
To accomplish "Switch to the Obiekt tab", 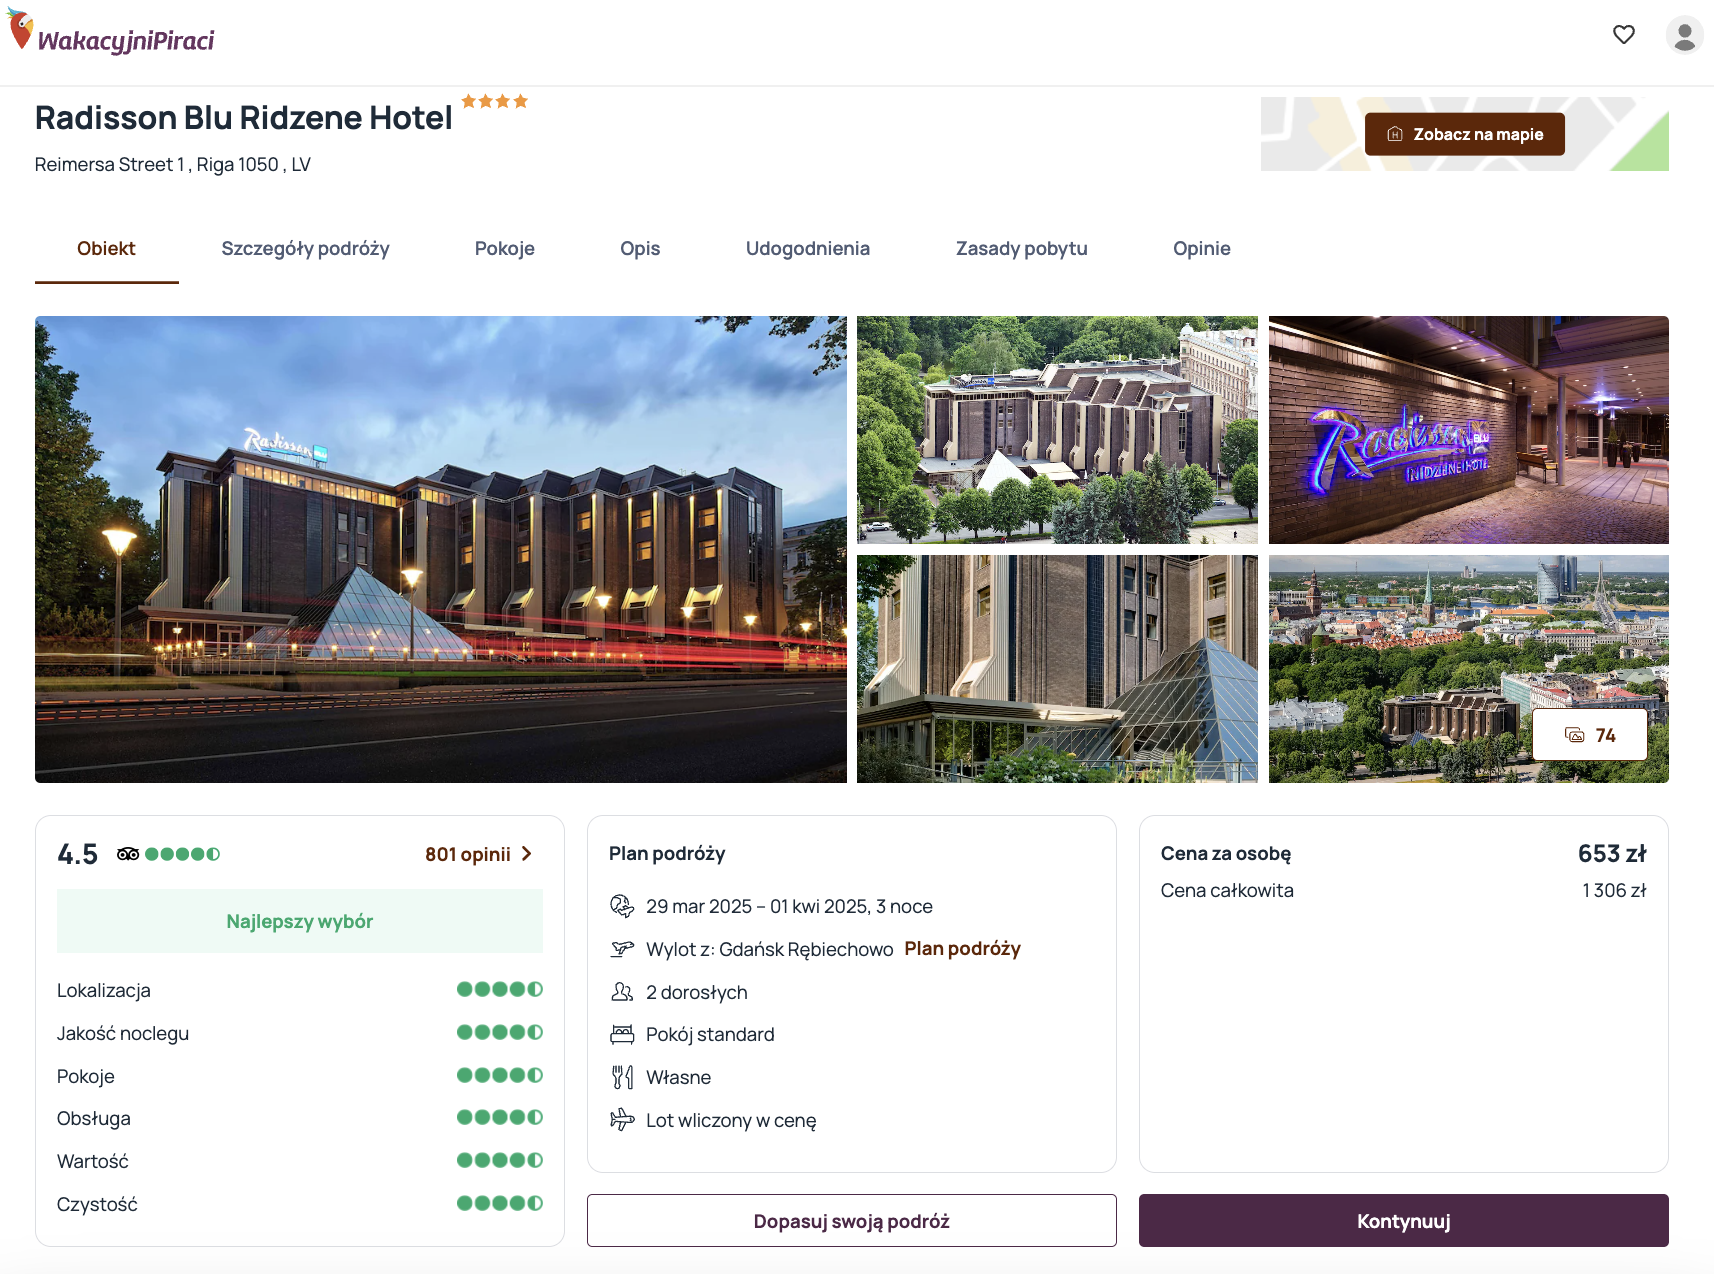I will coord(106,249).
